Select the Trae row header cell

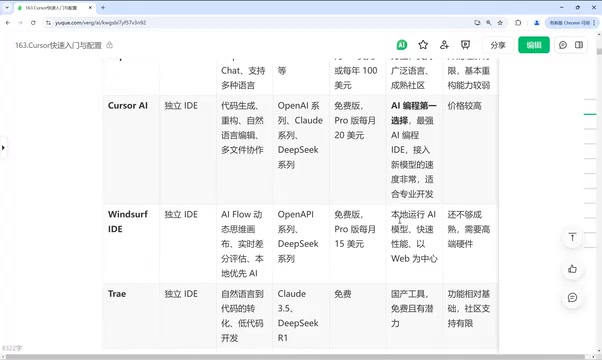[x=131, y=316]
